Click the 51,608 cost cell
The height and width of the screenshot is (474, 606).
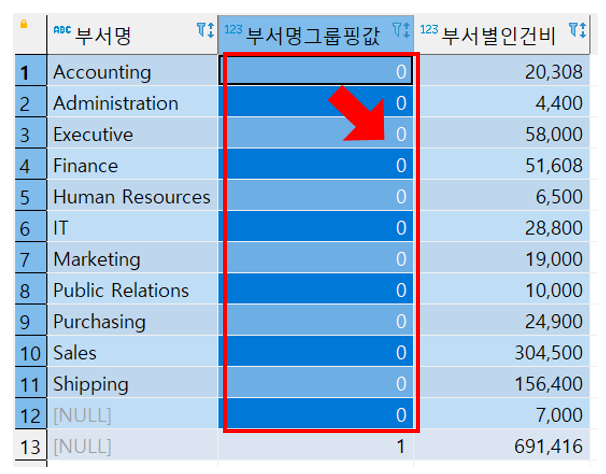502,164
